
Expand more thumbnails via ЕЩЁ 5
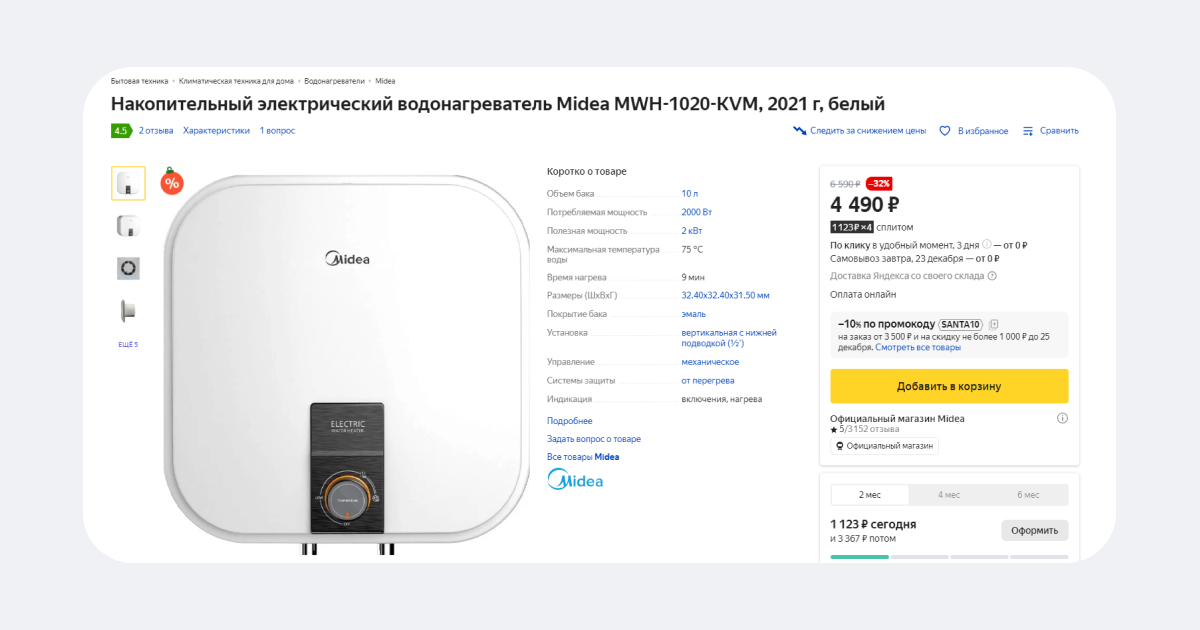click(x=128, y=345)
